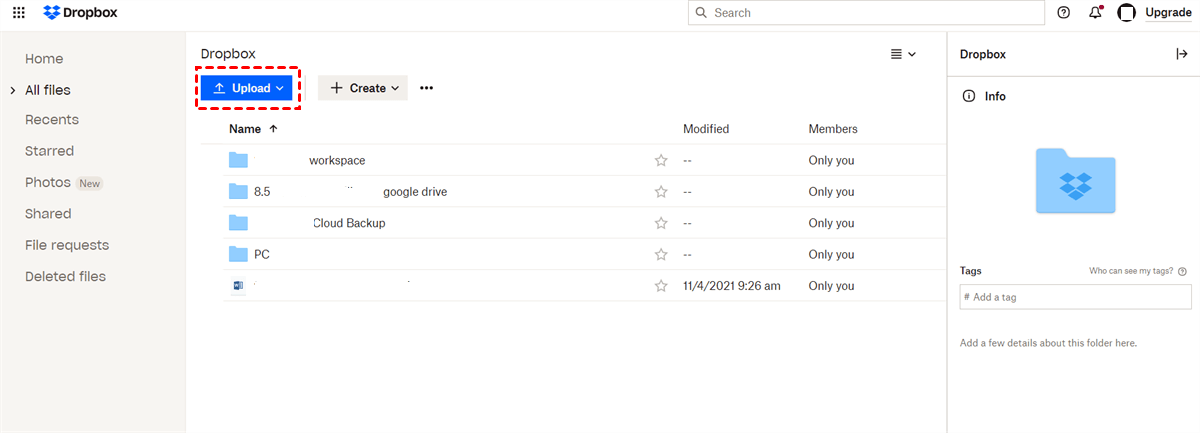Star the google drive folder
The width and height of the screenshot is (1200, 433).
[x=661, y=192]
